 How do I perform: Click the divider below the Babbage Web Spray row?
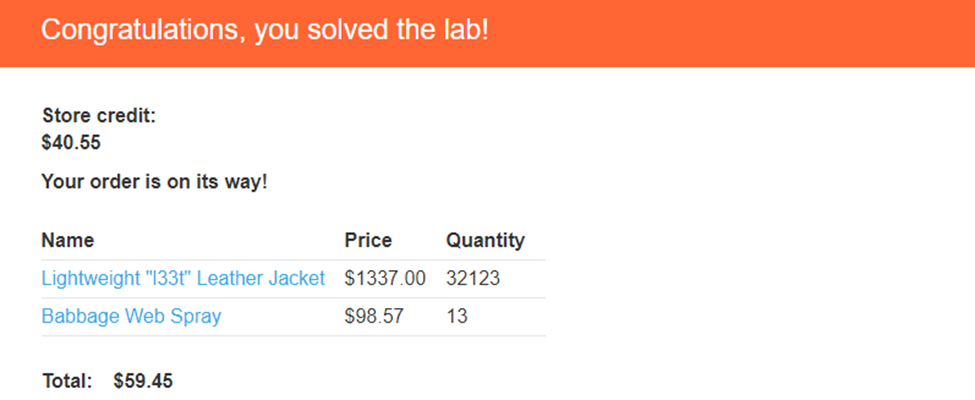(x=293, y=336)
